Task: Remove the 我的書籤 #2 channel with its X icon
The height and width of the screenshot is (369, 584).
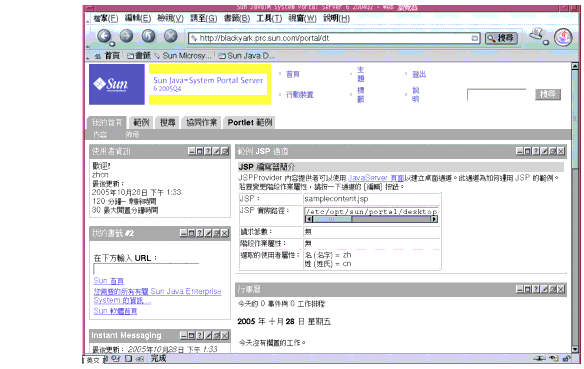Action: point(225,233)
